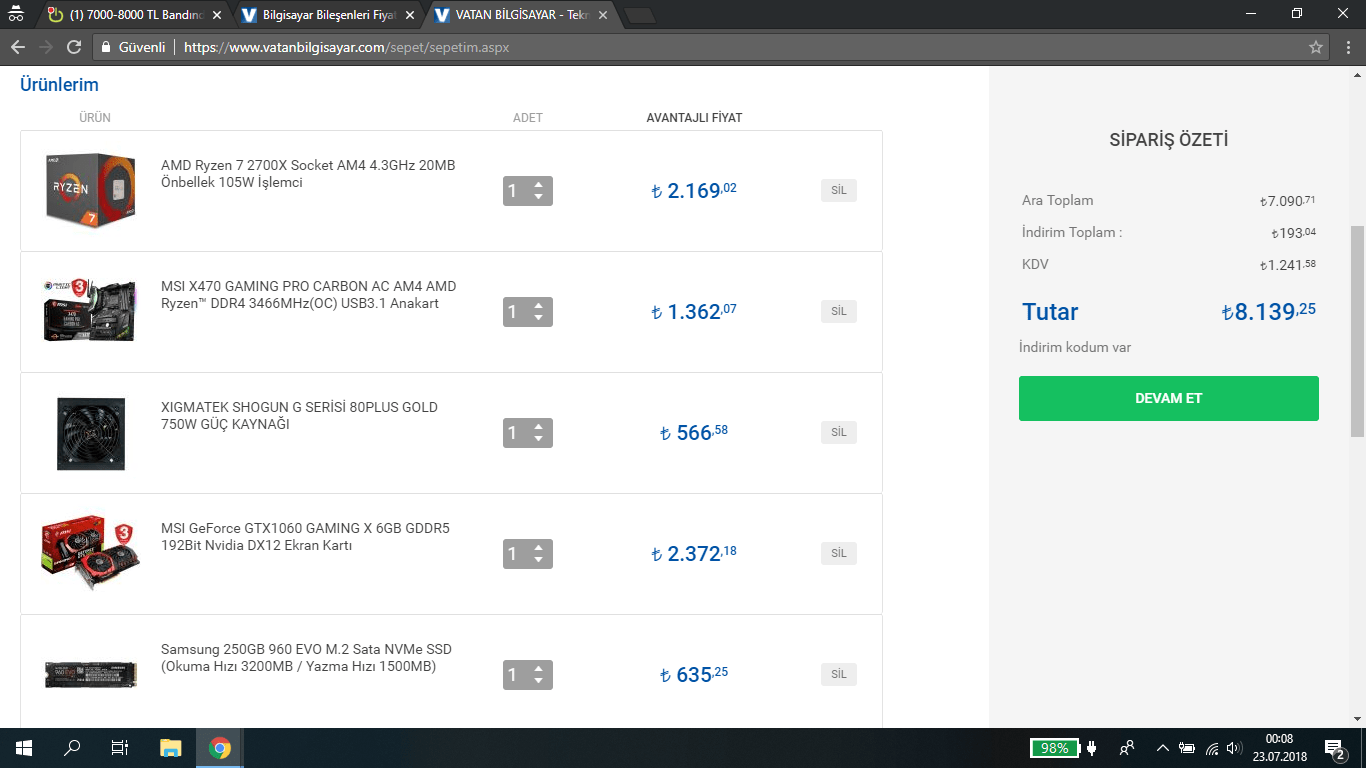Open the XIGMATEK power supply product image
Image resolution: width=1366 pixels, height=768 pixels.
click(91, 433)
